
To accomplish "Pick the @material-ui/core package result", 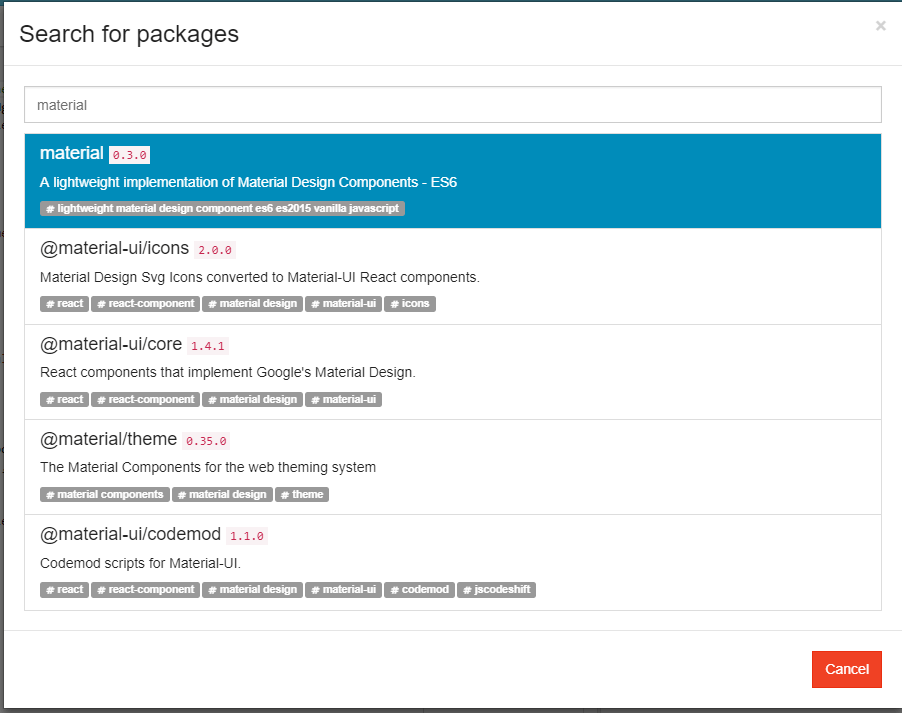I will 453,372.
